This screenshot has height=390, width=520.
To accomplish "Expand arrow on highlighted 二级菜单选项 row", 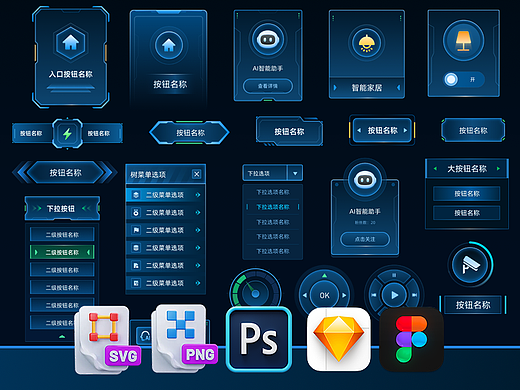I will point(198,195).
